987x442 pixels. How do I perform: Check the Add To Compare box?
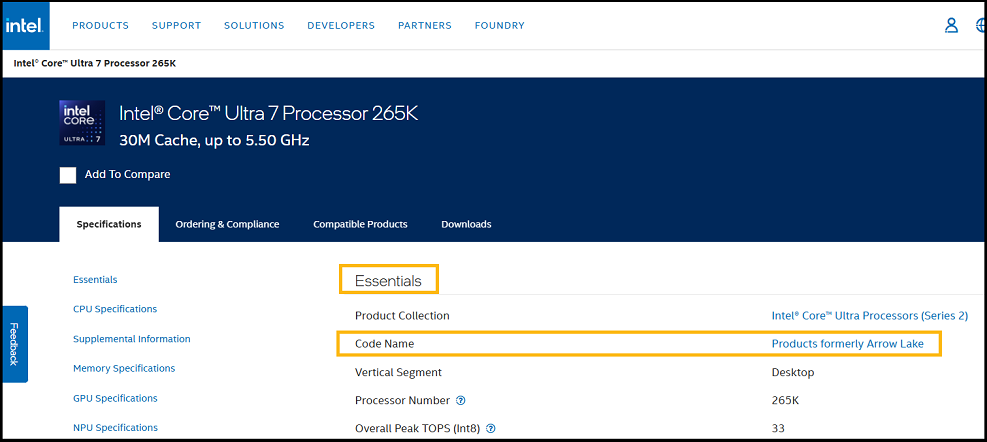coord(68,175)
